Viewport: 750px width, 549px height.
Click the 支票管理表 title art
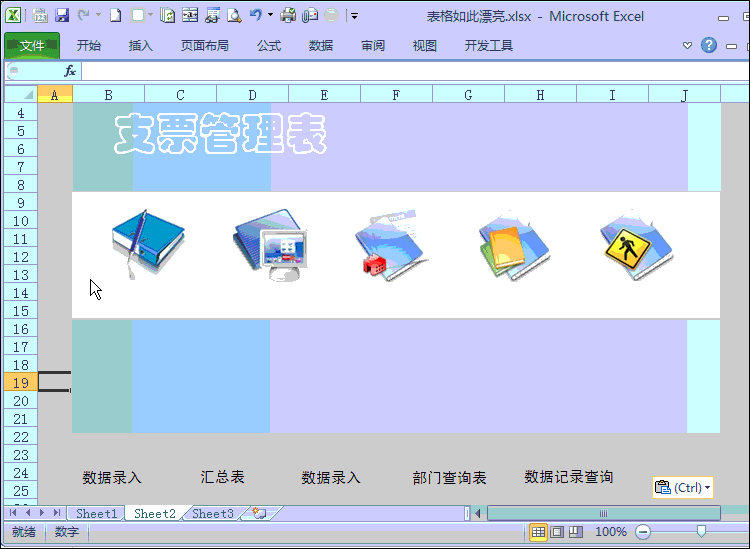pyautogui.click(x=221, y=133)
